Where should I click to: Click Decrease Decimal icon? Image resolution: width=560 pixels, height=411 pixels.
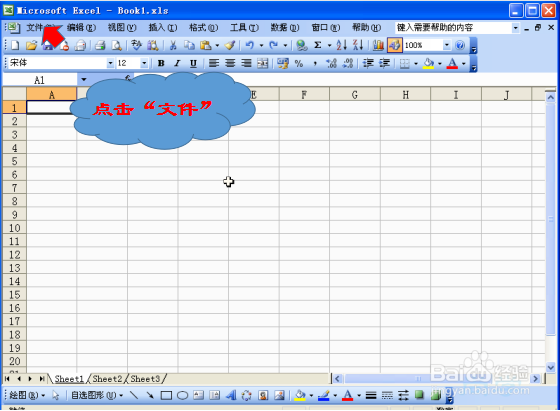[x=348, y=64]
